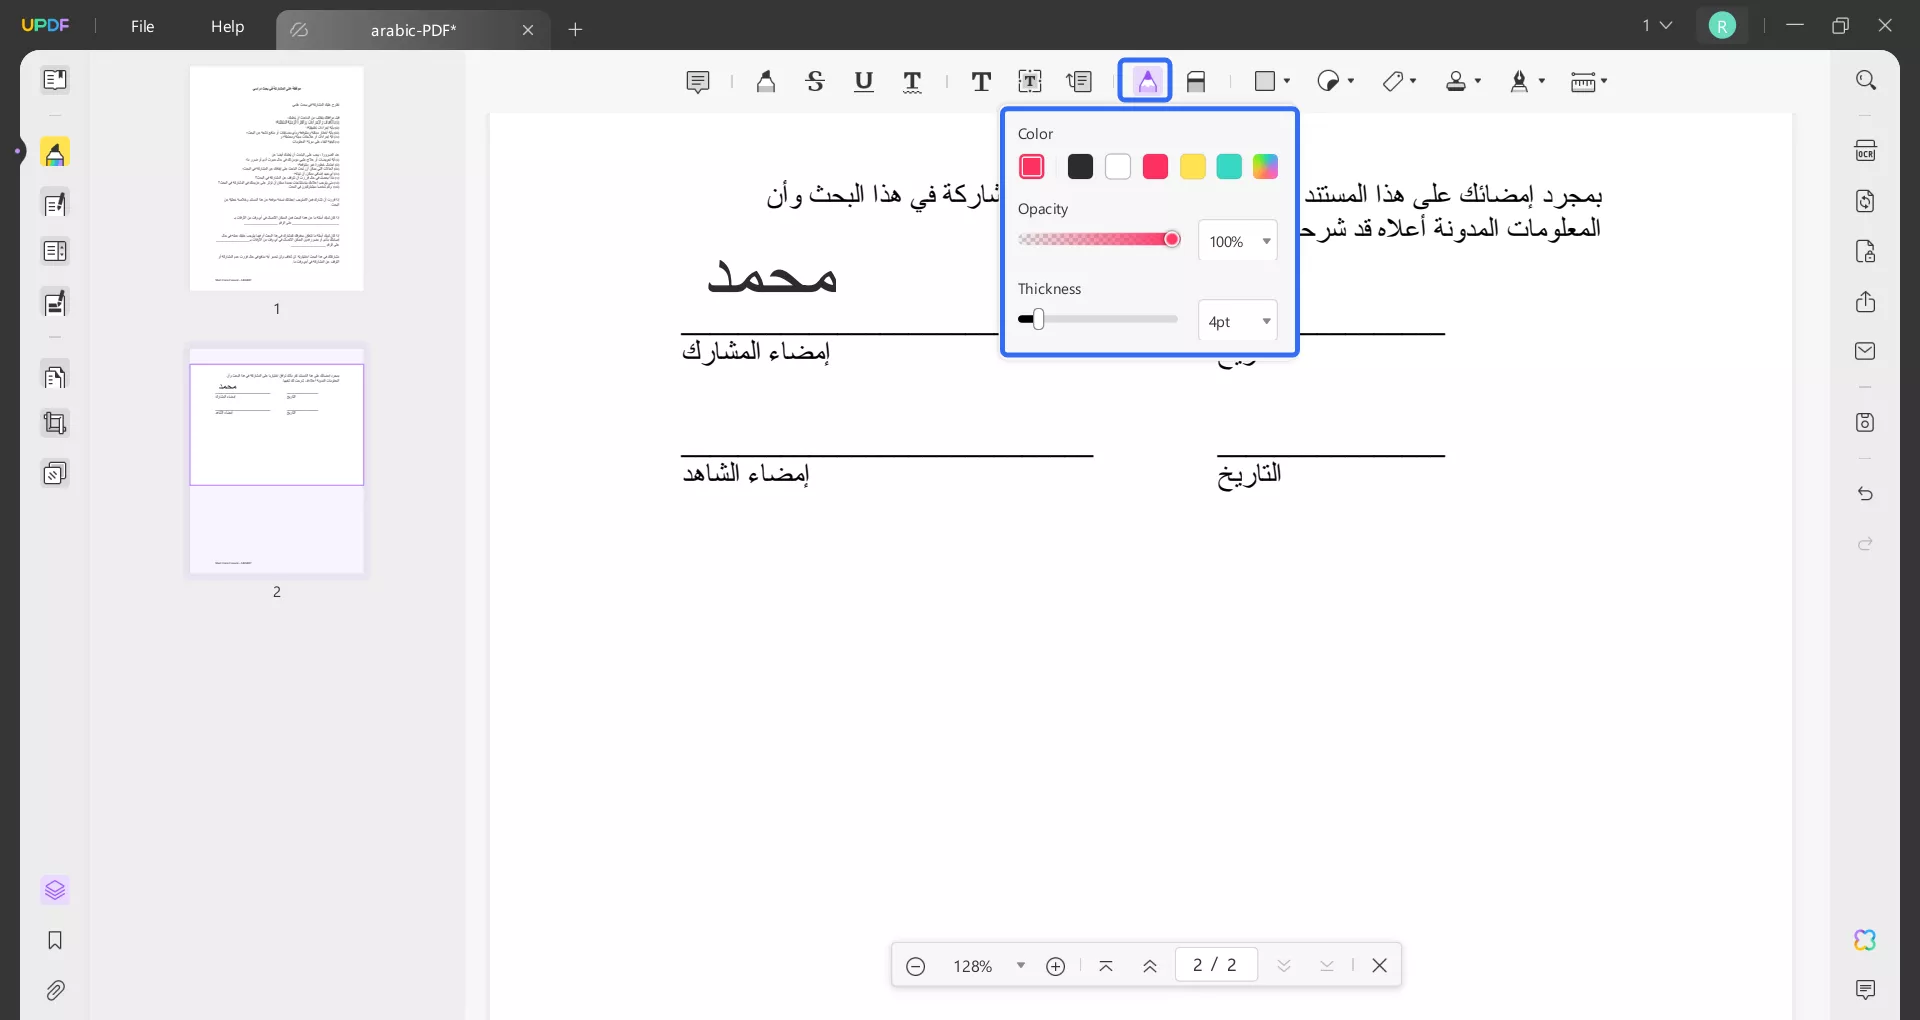Select the Add Text tool
The image size is (1920, 1020).
click(x=981, y=81)
